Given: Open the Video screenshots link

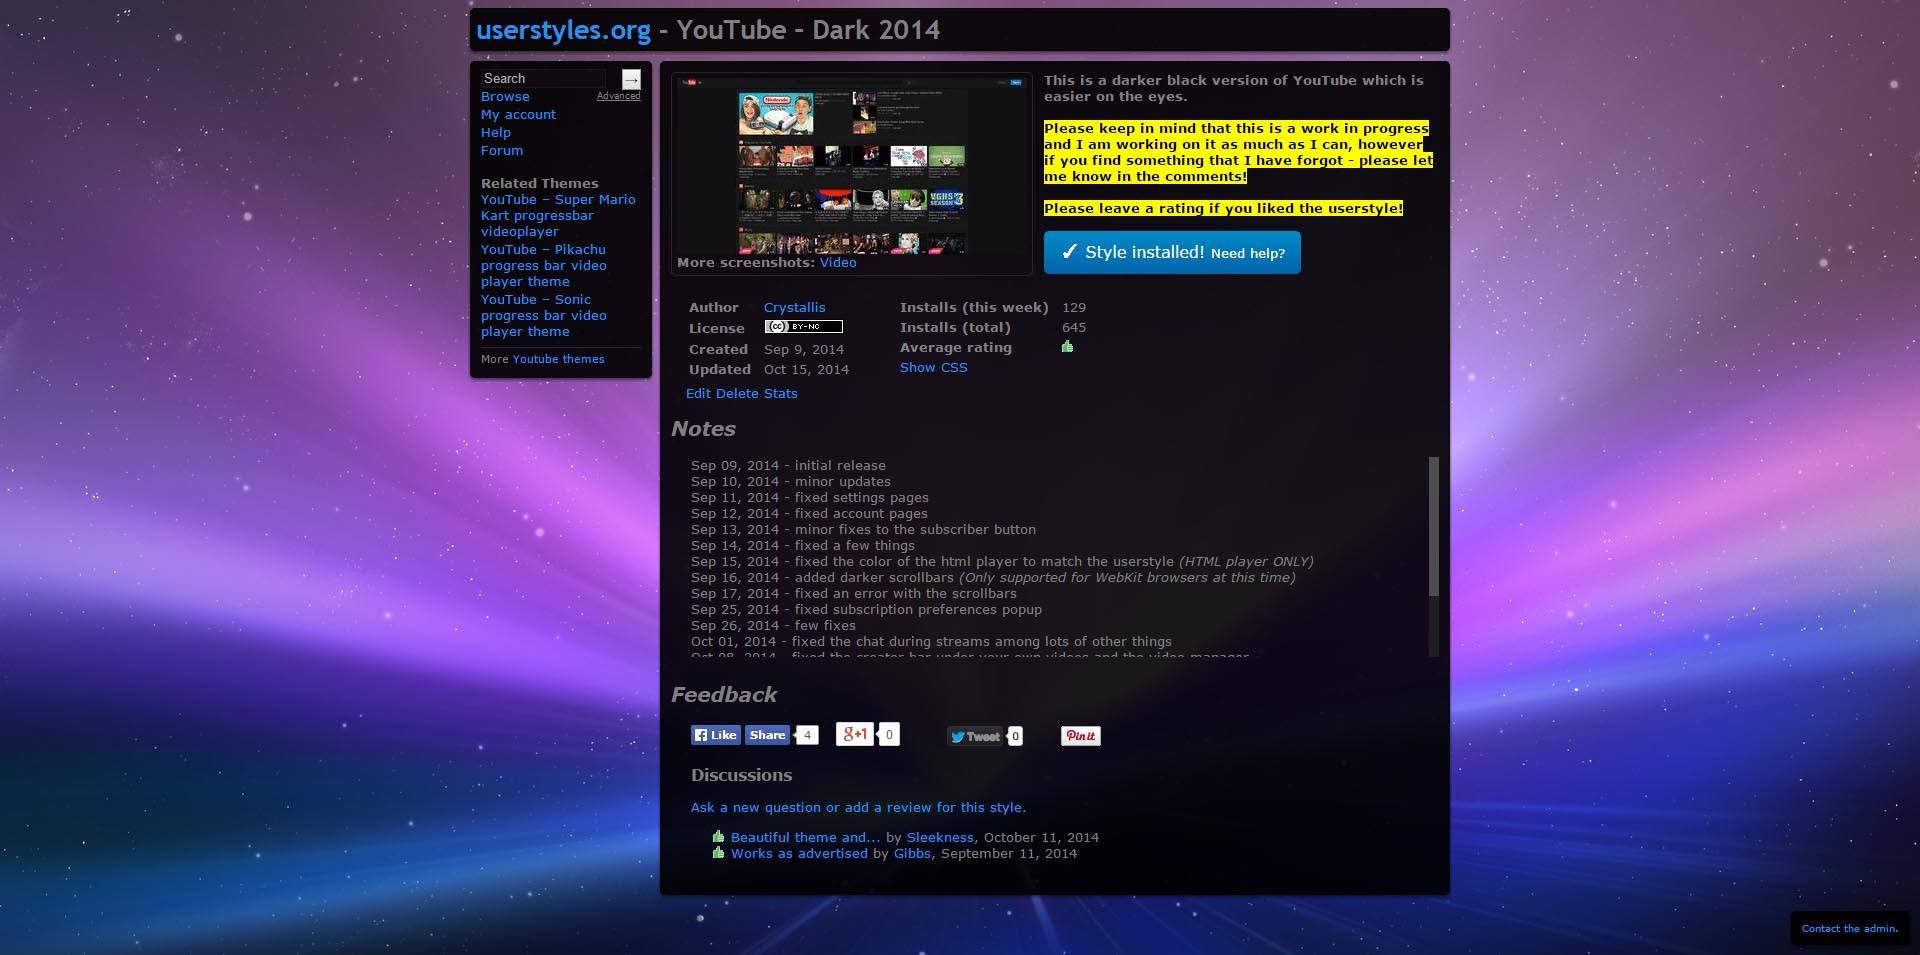Looking at the screenshot, I should click(838, 263).
